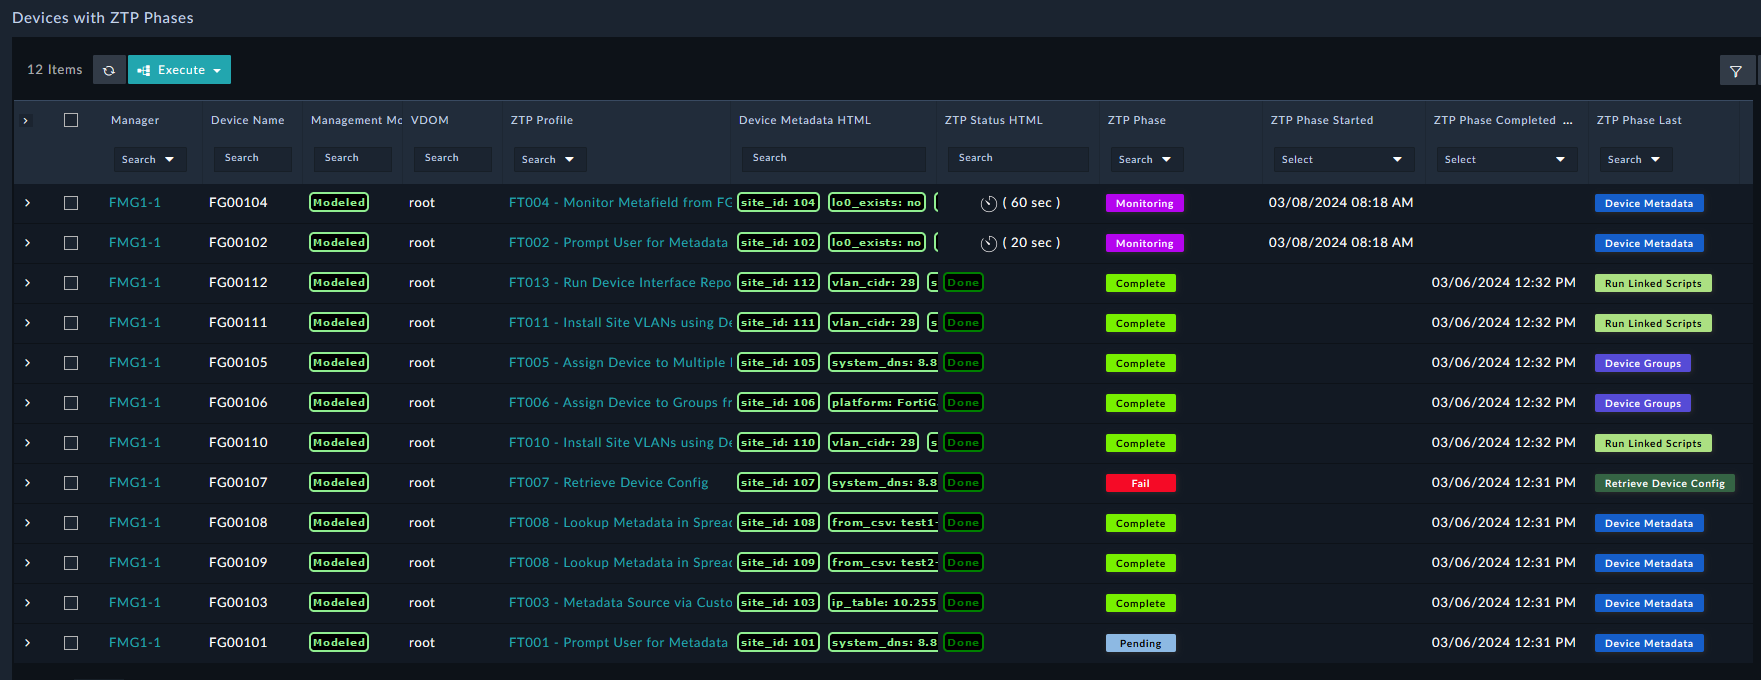The image size is (1761, 680).
Task: Open the Execute dropdown button
Action: 179,70
